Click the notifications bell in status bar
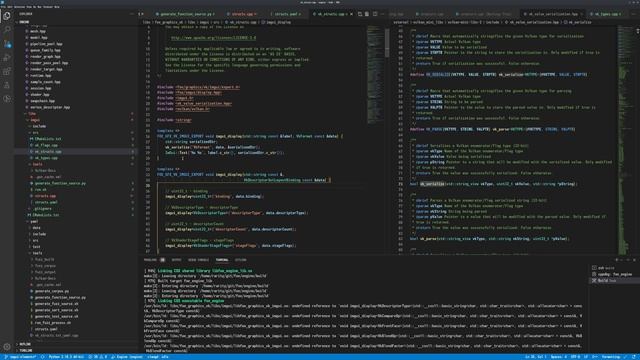 coord(634,357)
